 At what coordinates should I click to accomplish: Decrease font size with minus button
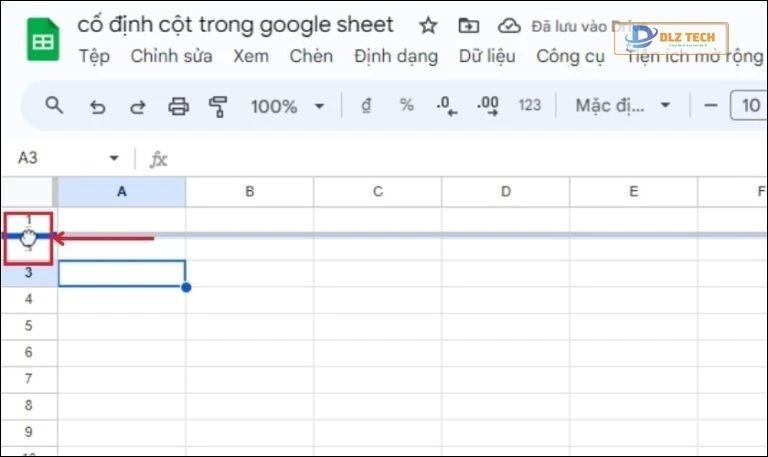pyautogui.click(x=711, y=105)
